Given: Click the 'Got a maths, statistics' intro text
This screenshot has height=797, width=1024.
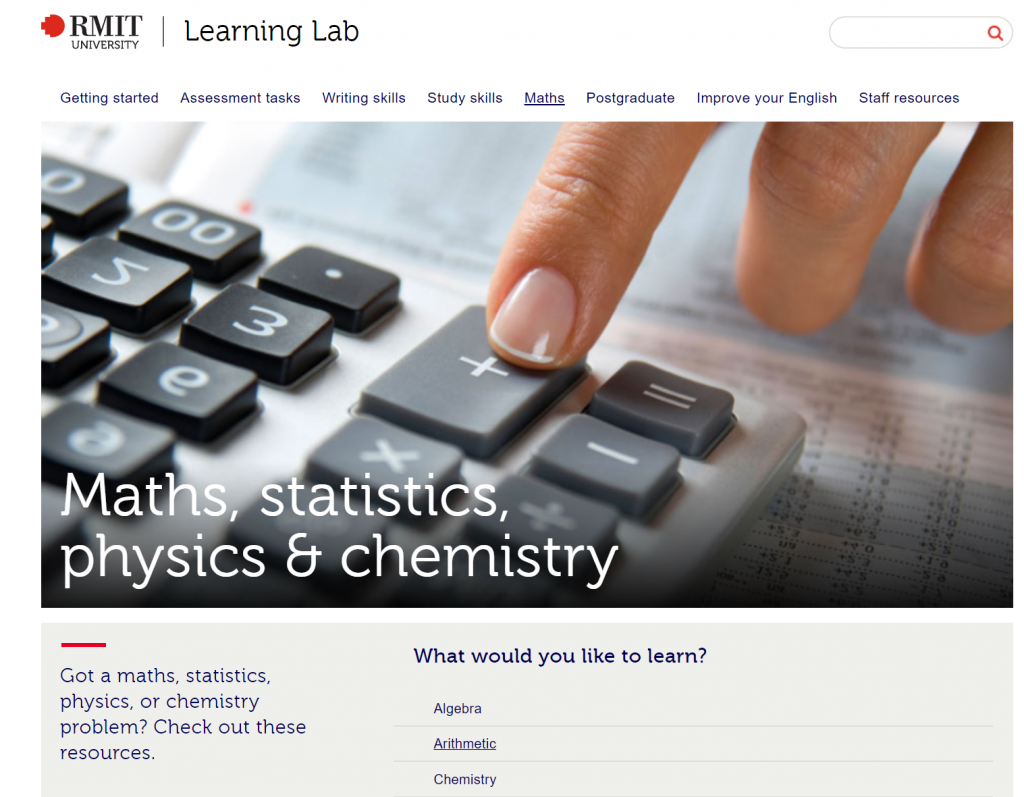Looking at the screenshot, I should click(183, 714).
